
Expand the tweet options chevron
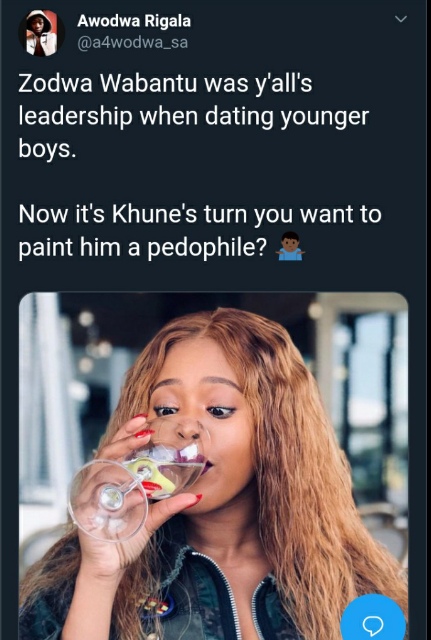coord(401,19)
